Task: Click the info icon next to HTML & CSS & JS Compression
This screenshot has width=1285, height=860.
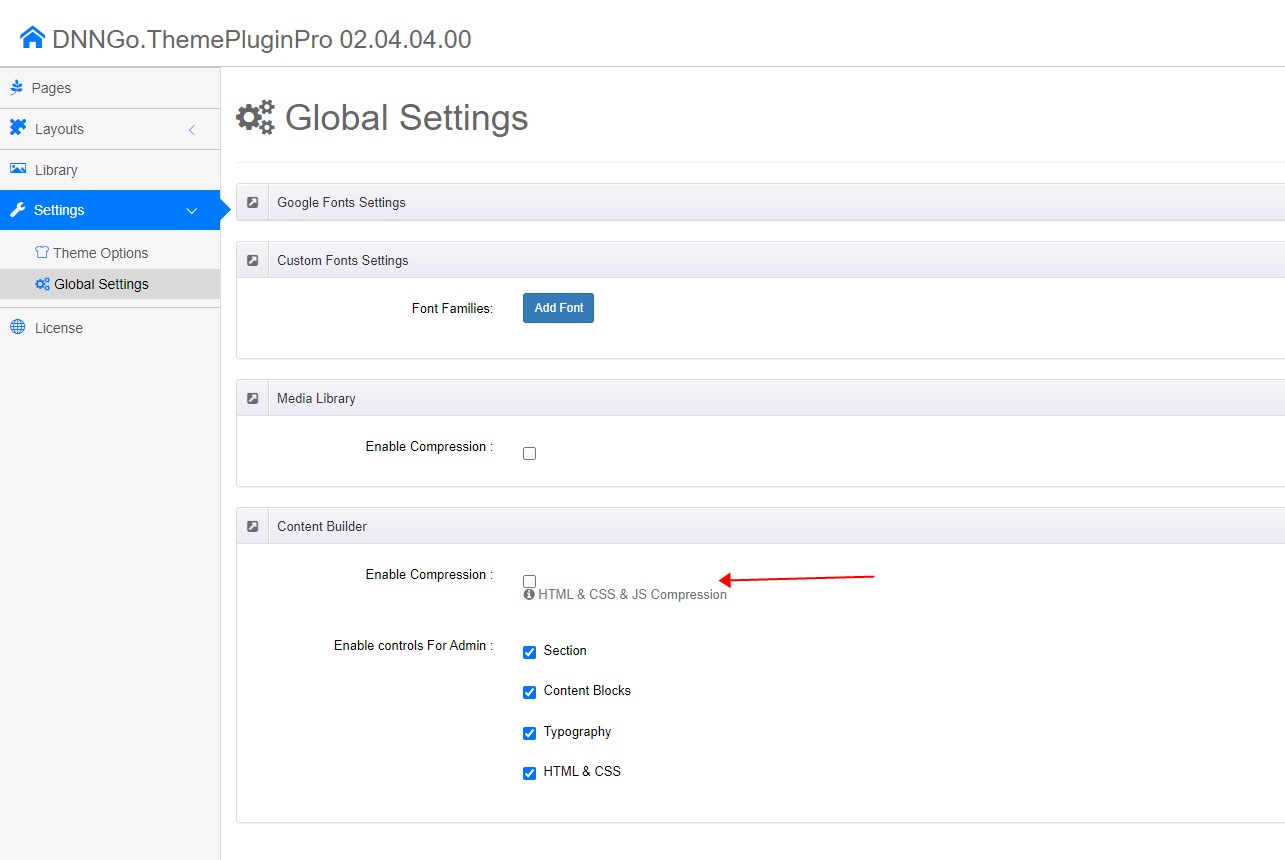Action: tap(529, 594)
